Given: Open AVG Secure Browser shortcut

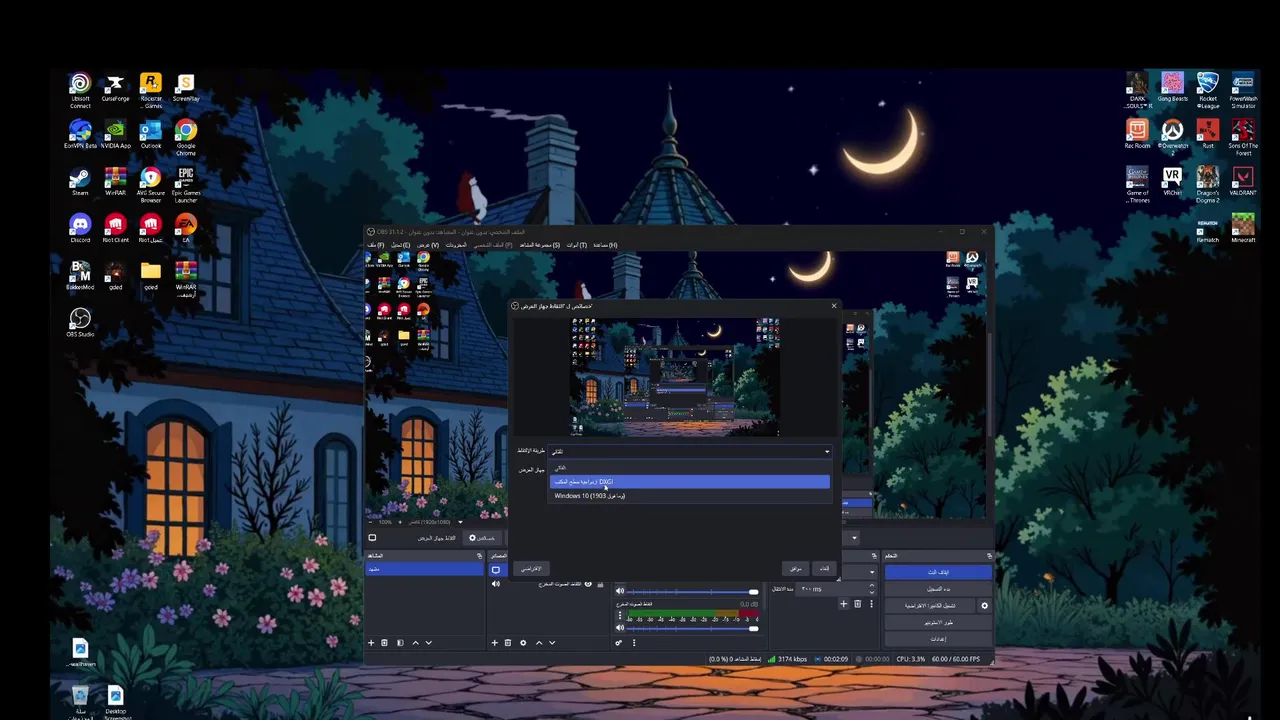Looking at the screenshot, I should coord(151,184).
